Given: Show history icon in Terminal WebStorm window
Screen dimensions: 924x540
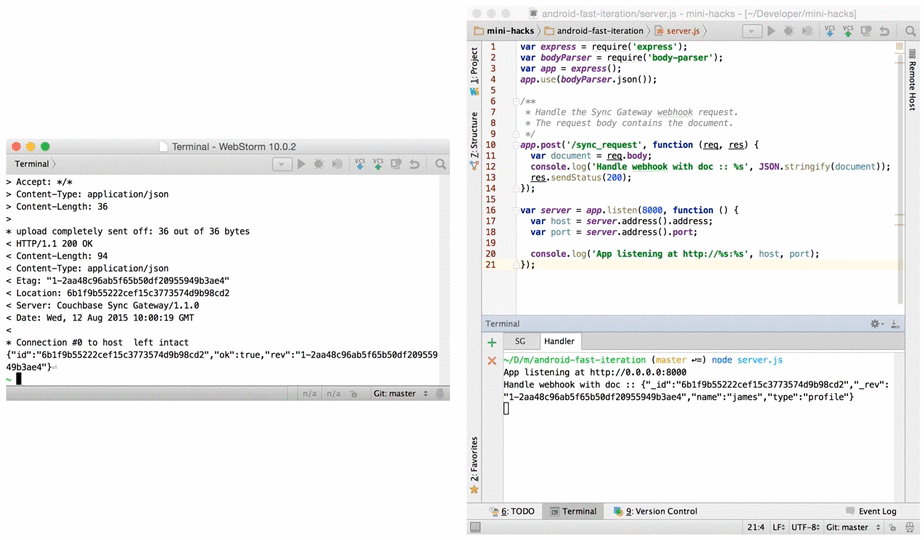Looking at the screenshot, I should coord(396,164).
